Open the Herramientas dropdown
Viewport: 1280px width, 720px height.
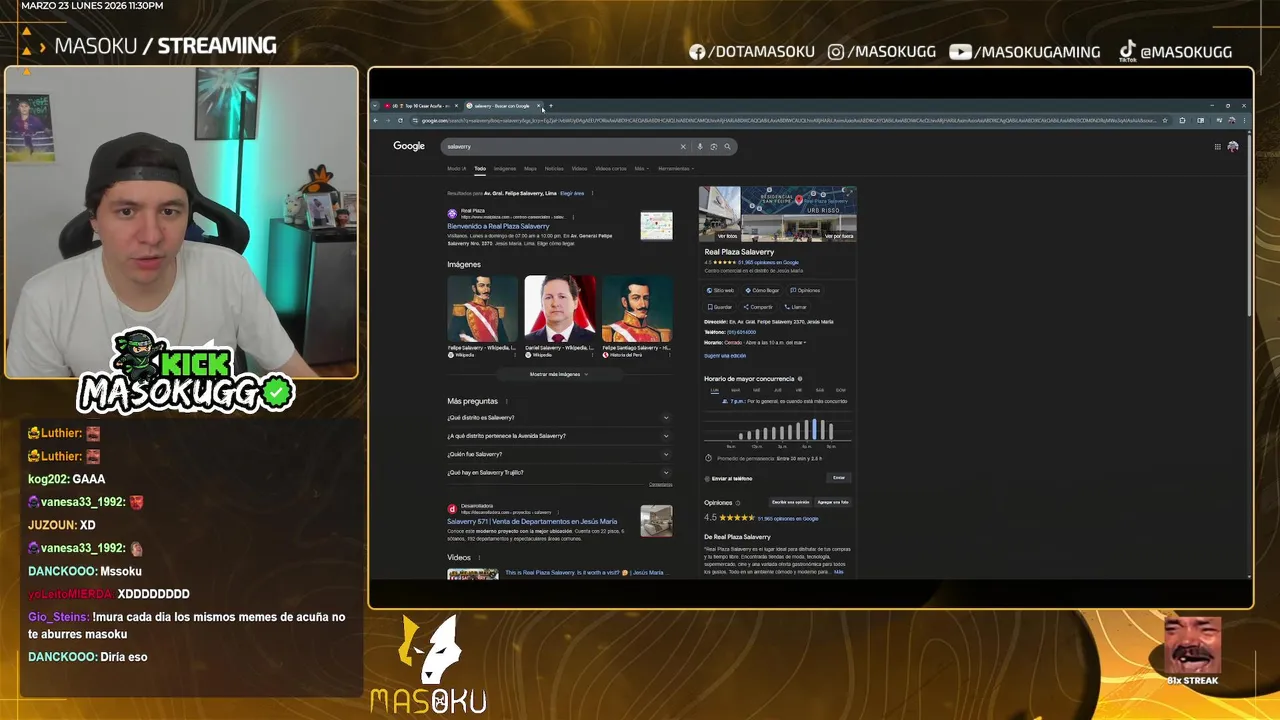click(x=676, y=168)
